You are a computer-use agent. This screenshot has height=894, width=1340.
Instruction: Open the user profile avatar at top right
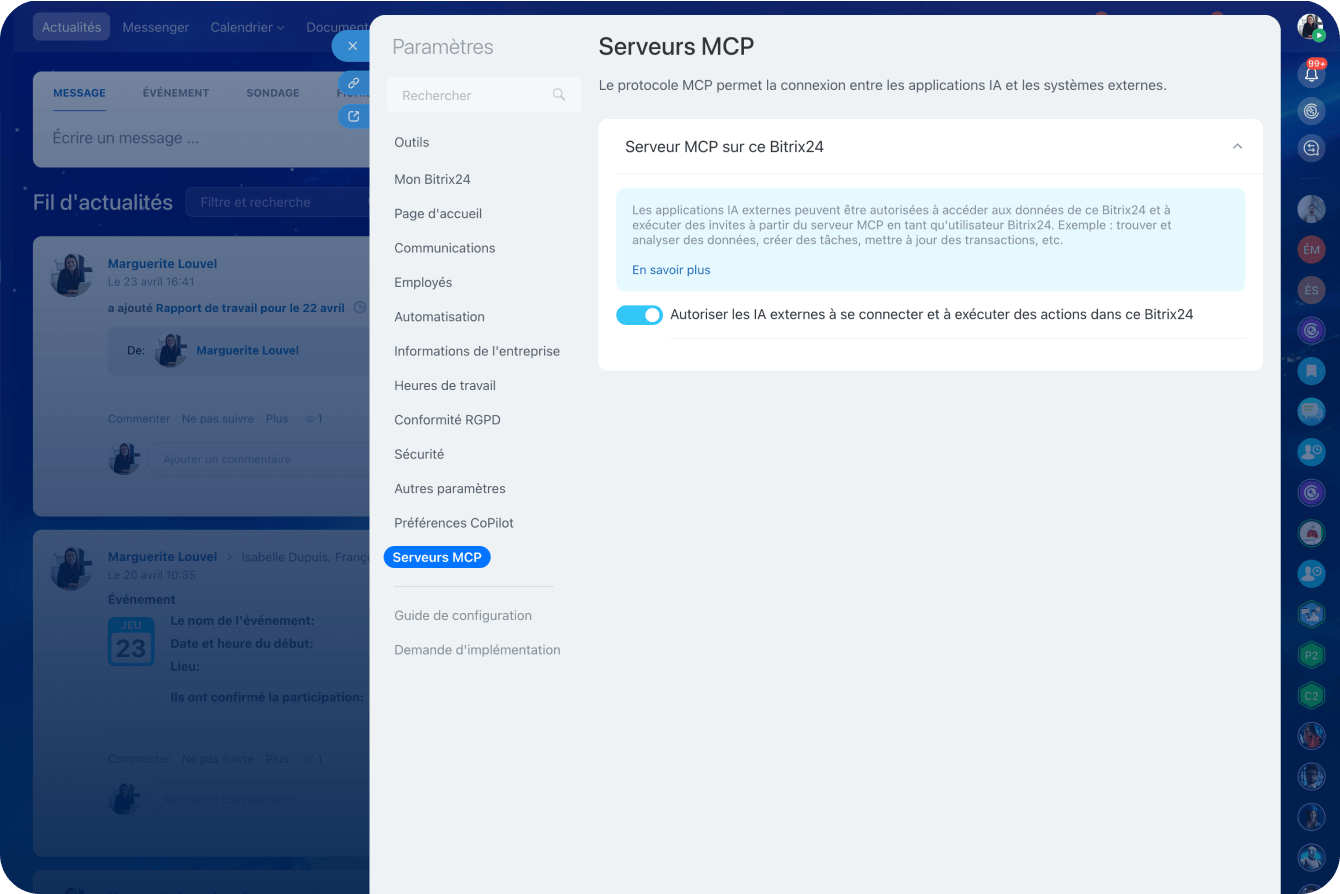point(1311,27)
